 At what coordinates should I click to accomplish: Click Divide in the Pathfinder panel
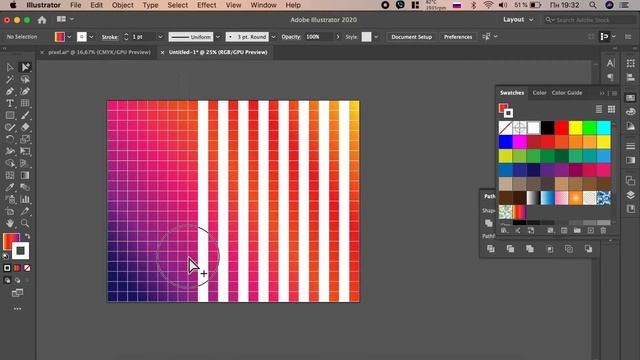pos(491,249)
